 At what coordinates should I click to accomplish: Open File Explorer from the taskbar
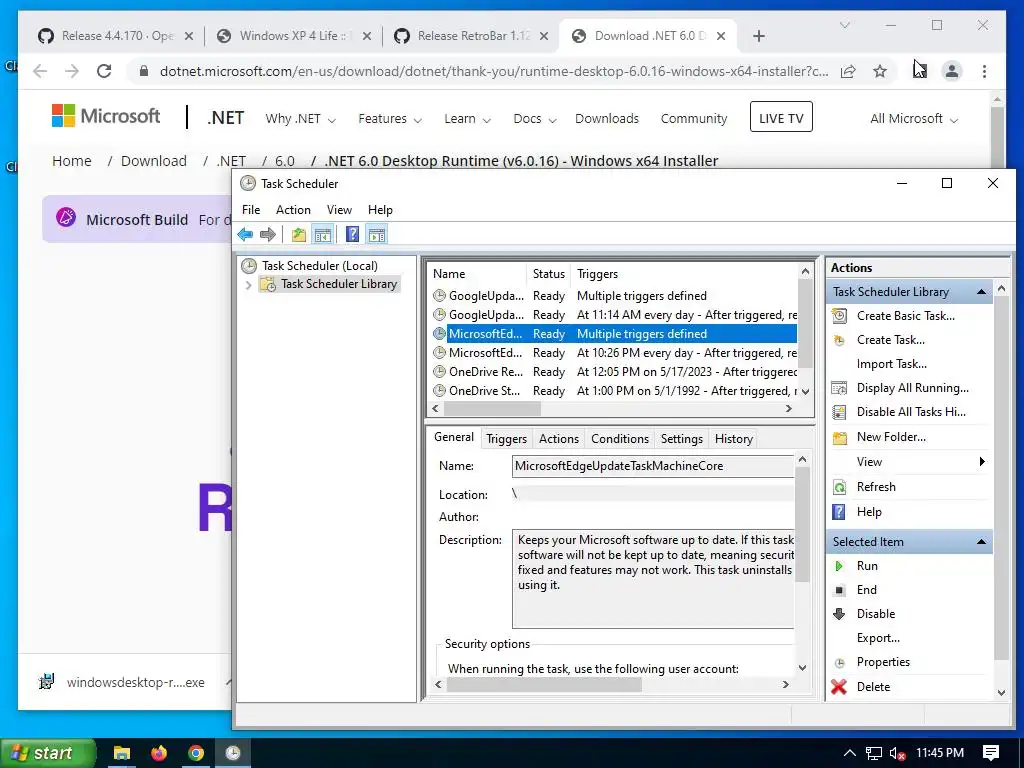121,753
